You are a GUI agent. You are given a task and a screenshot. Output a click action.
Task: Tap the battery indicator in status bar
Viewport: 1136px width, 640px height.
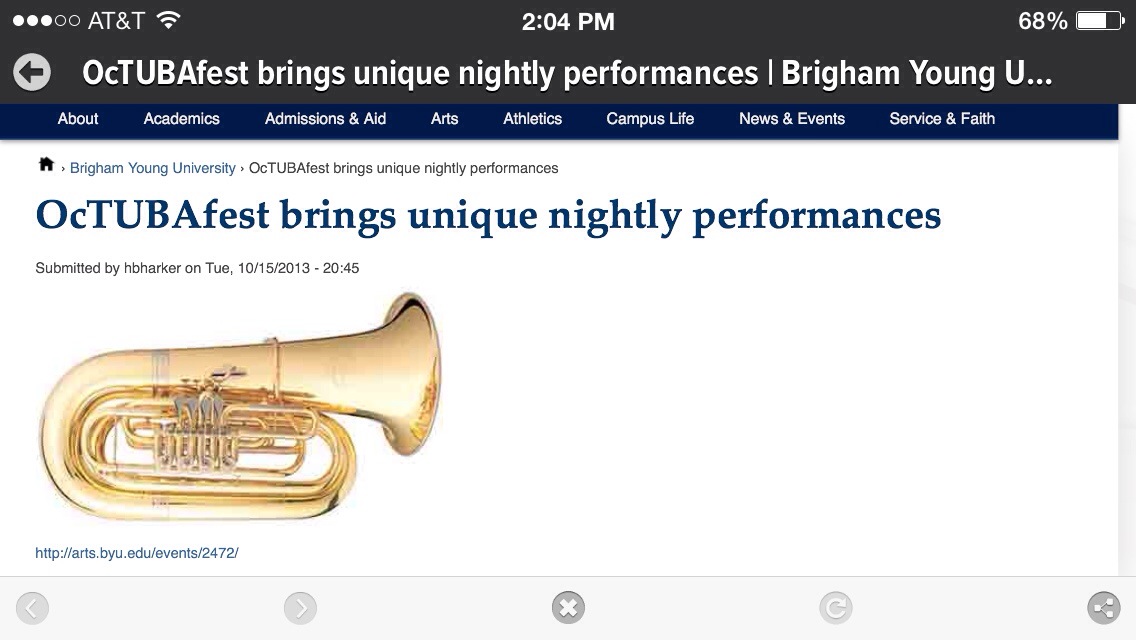pos(1100,21)
